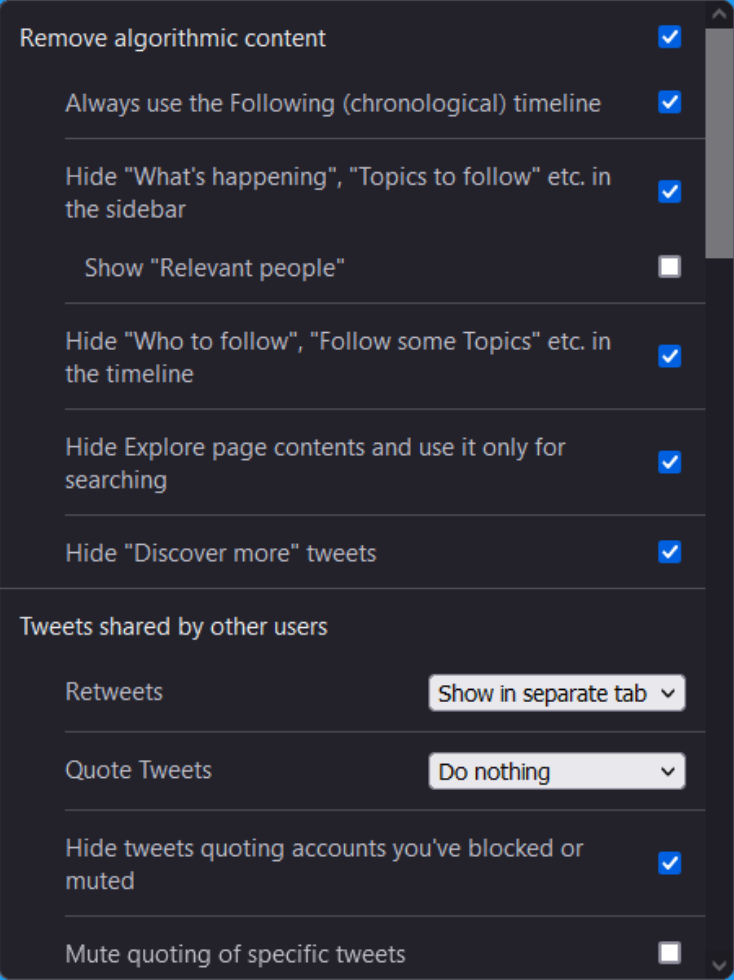The width and height of the screenshot is (734, 980).
Task: Disable "Always use the Following (chronological) timeline"
Action: 669,102
